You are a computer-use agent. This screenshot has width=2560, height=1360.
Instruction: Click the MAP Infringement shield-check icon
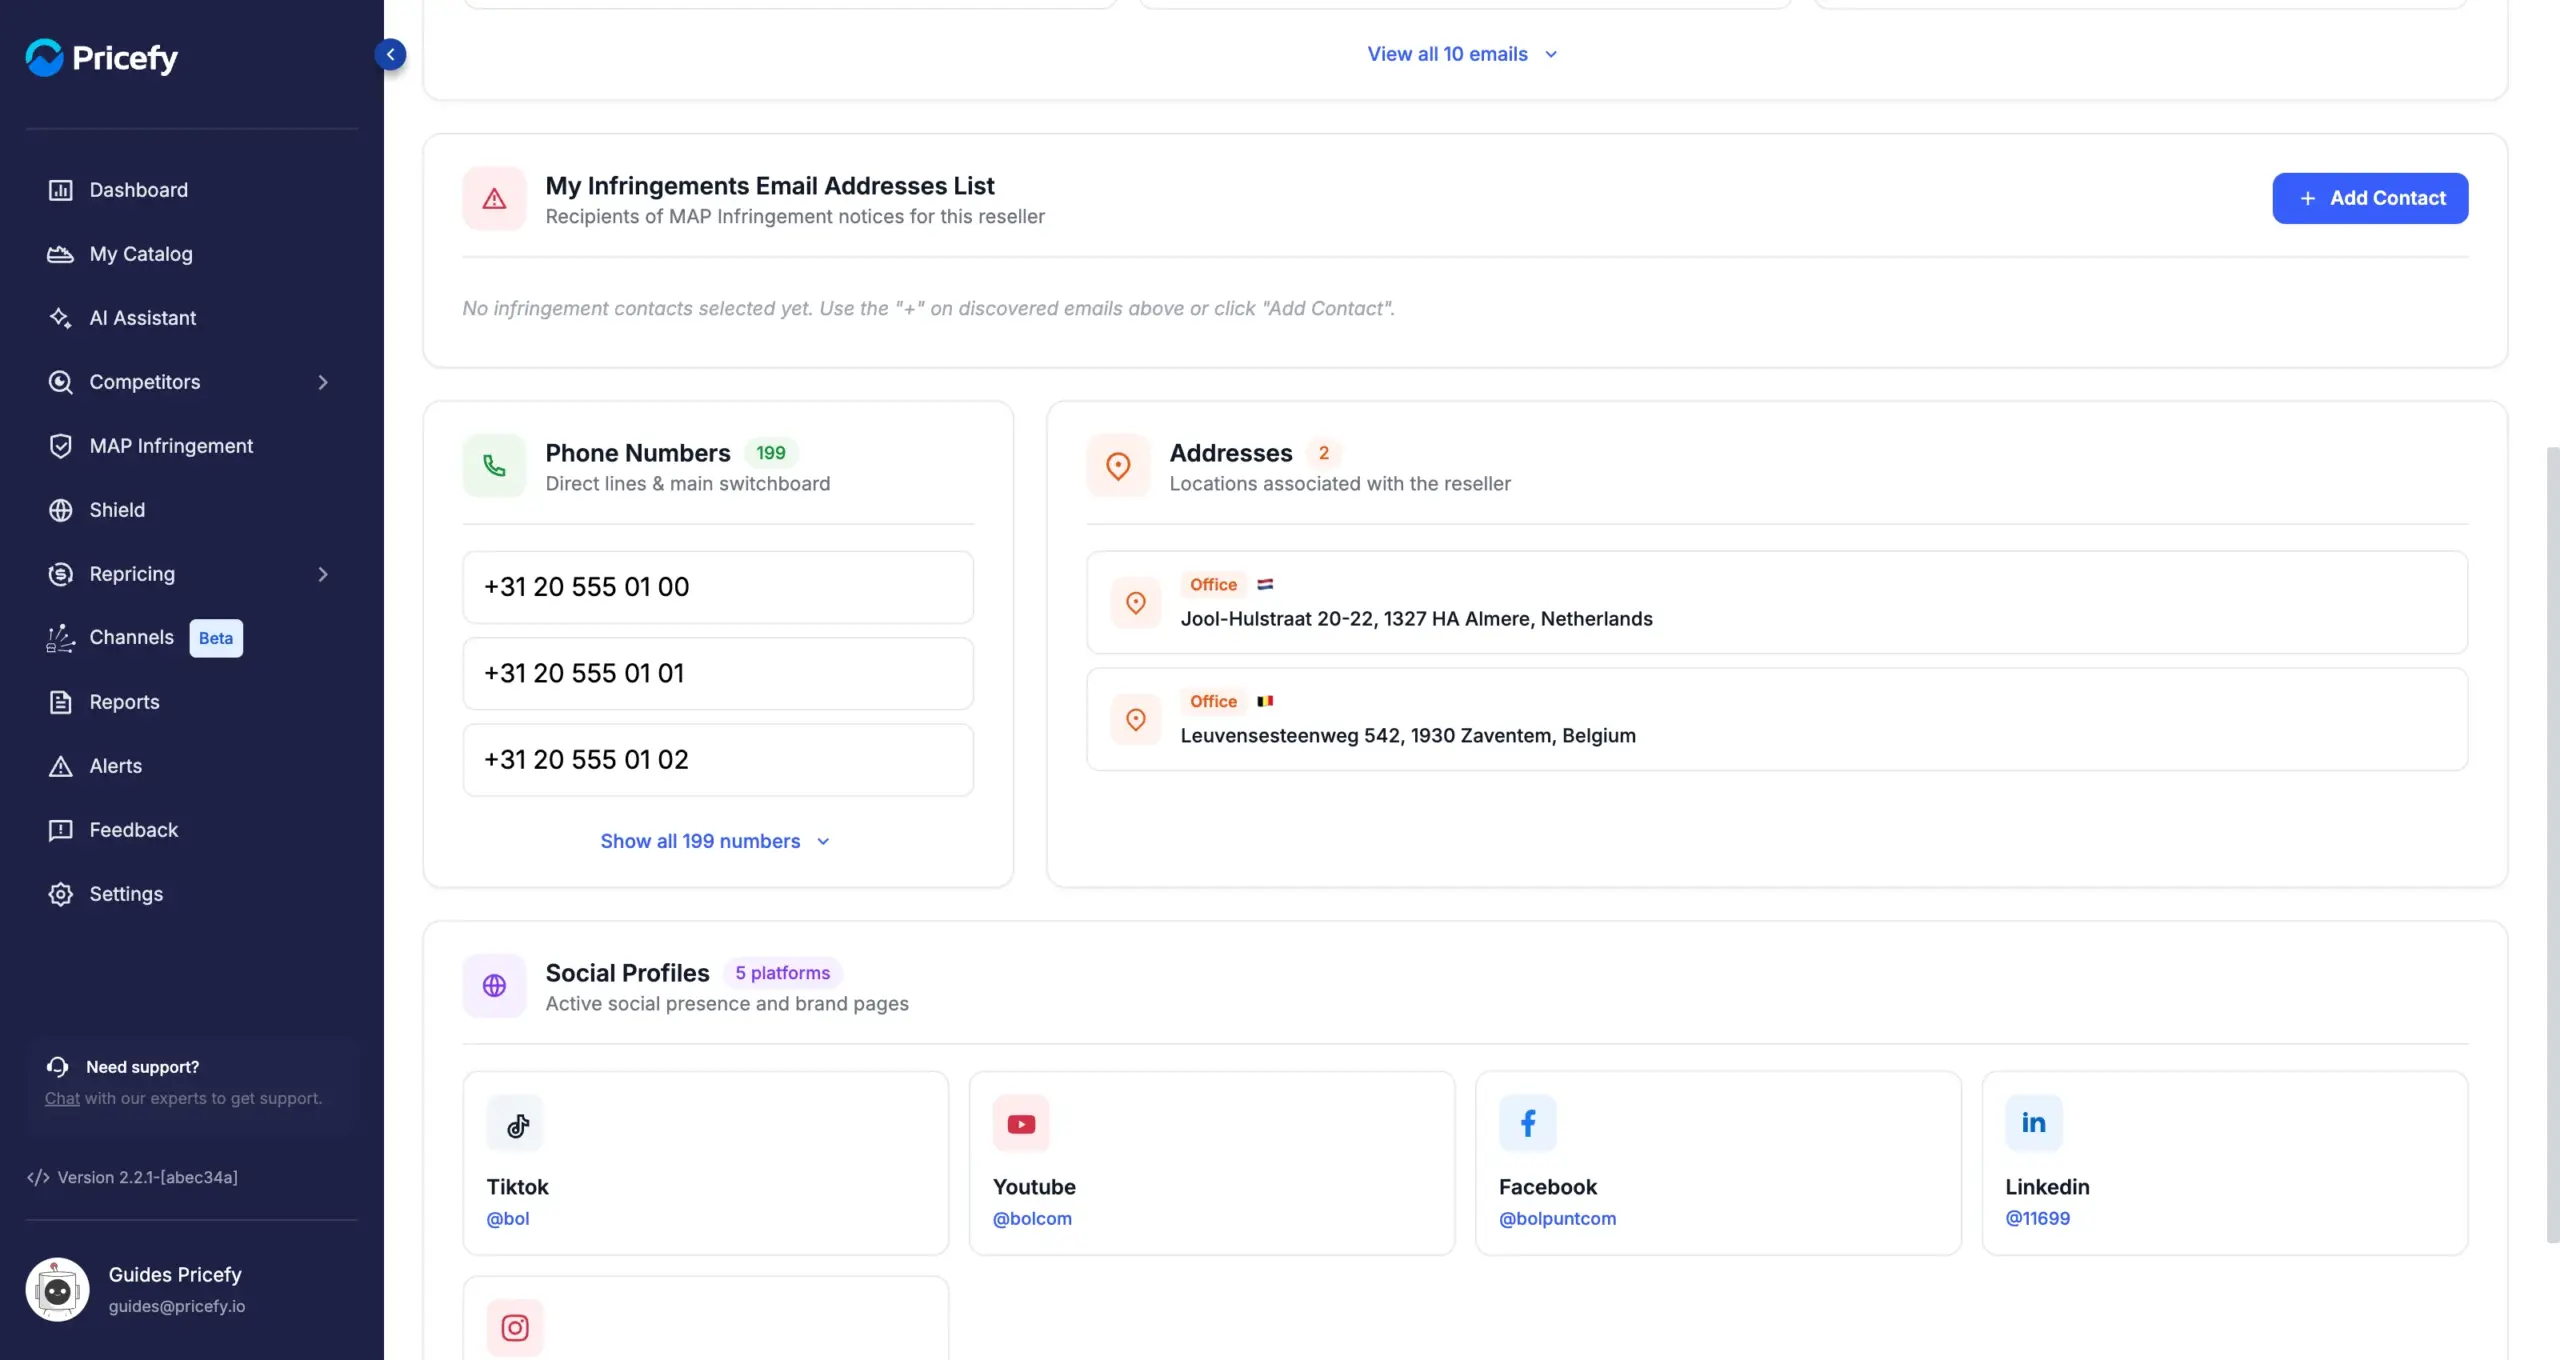[x=60, y=446]
